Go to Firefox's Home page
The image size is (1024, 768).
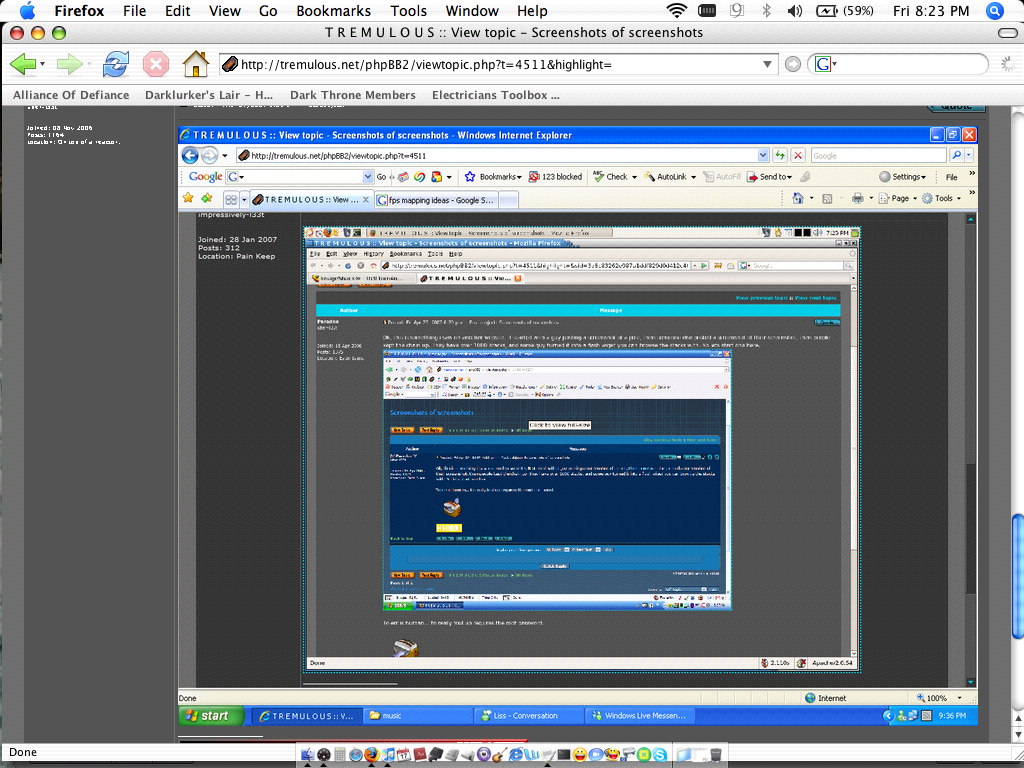[195, 64]
